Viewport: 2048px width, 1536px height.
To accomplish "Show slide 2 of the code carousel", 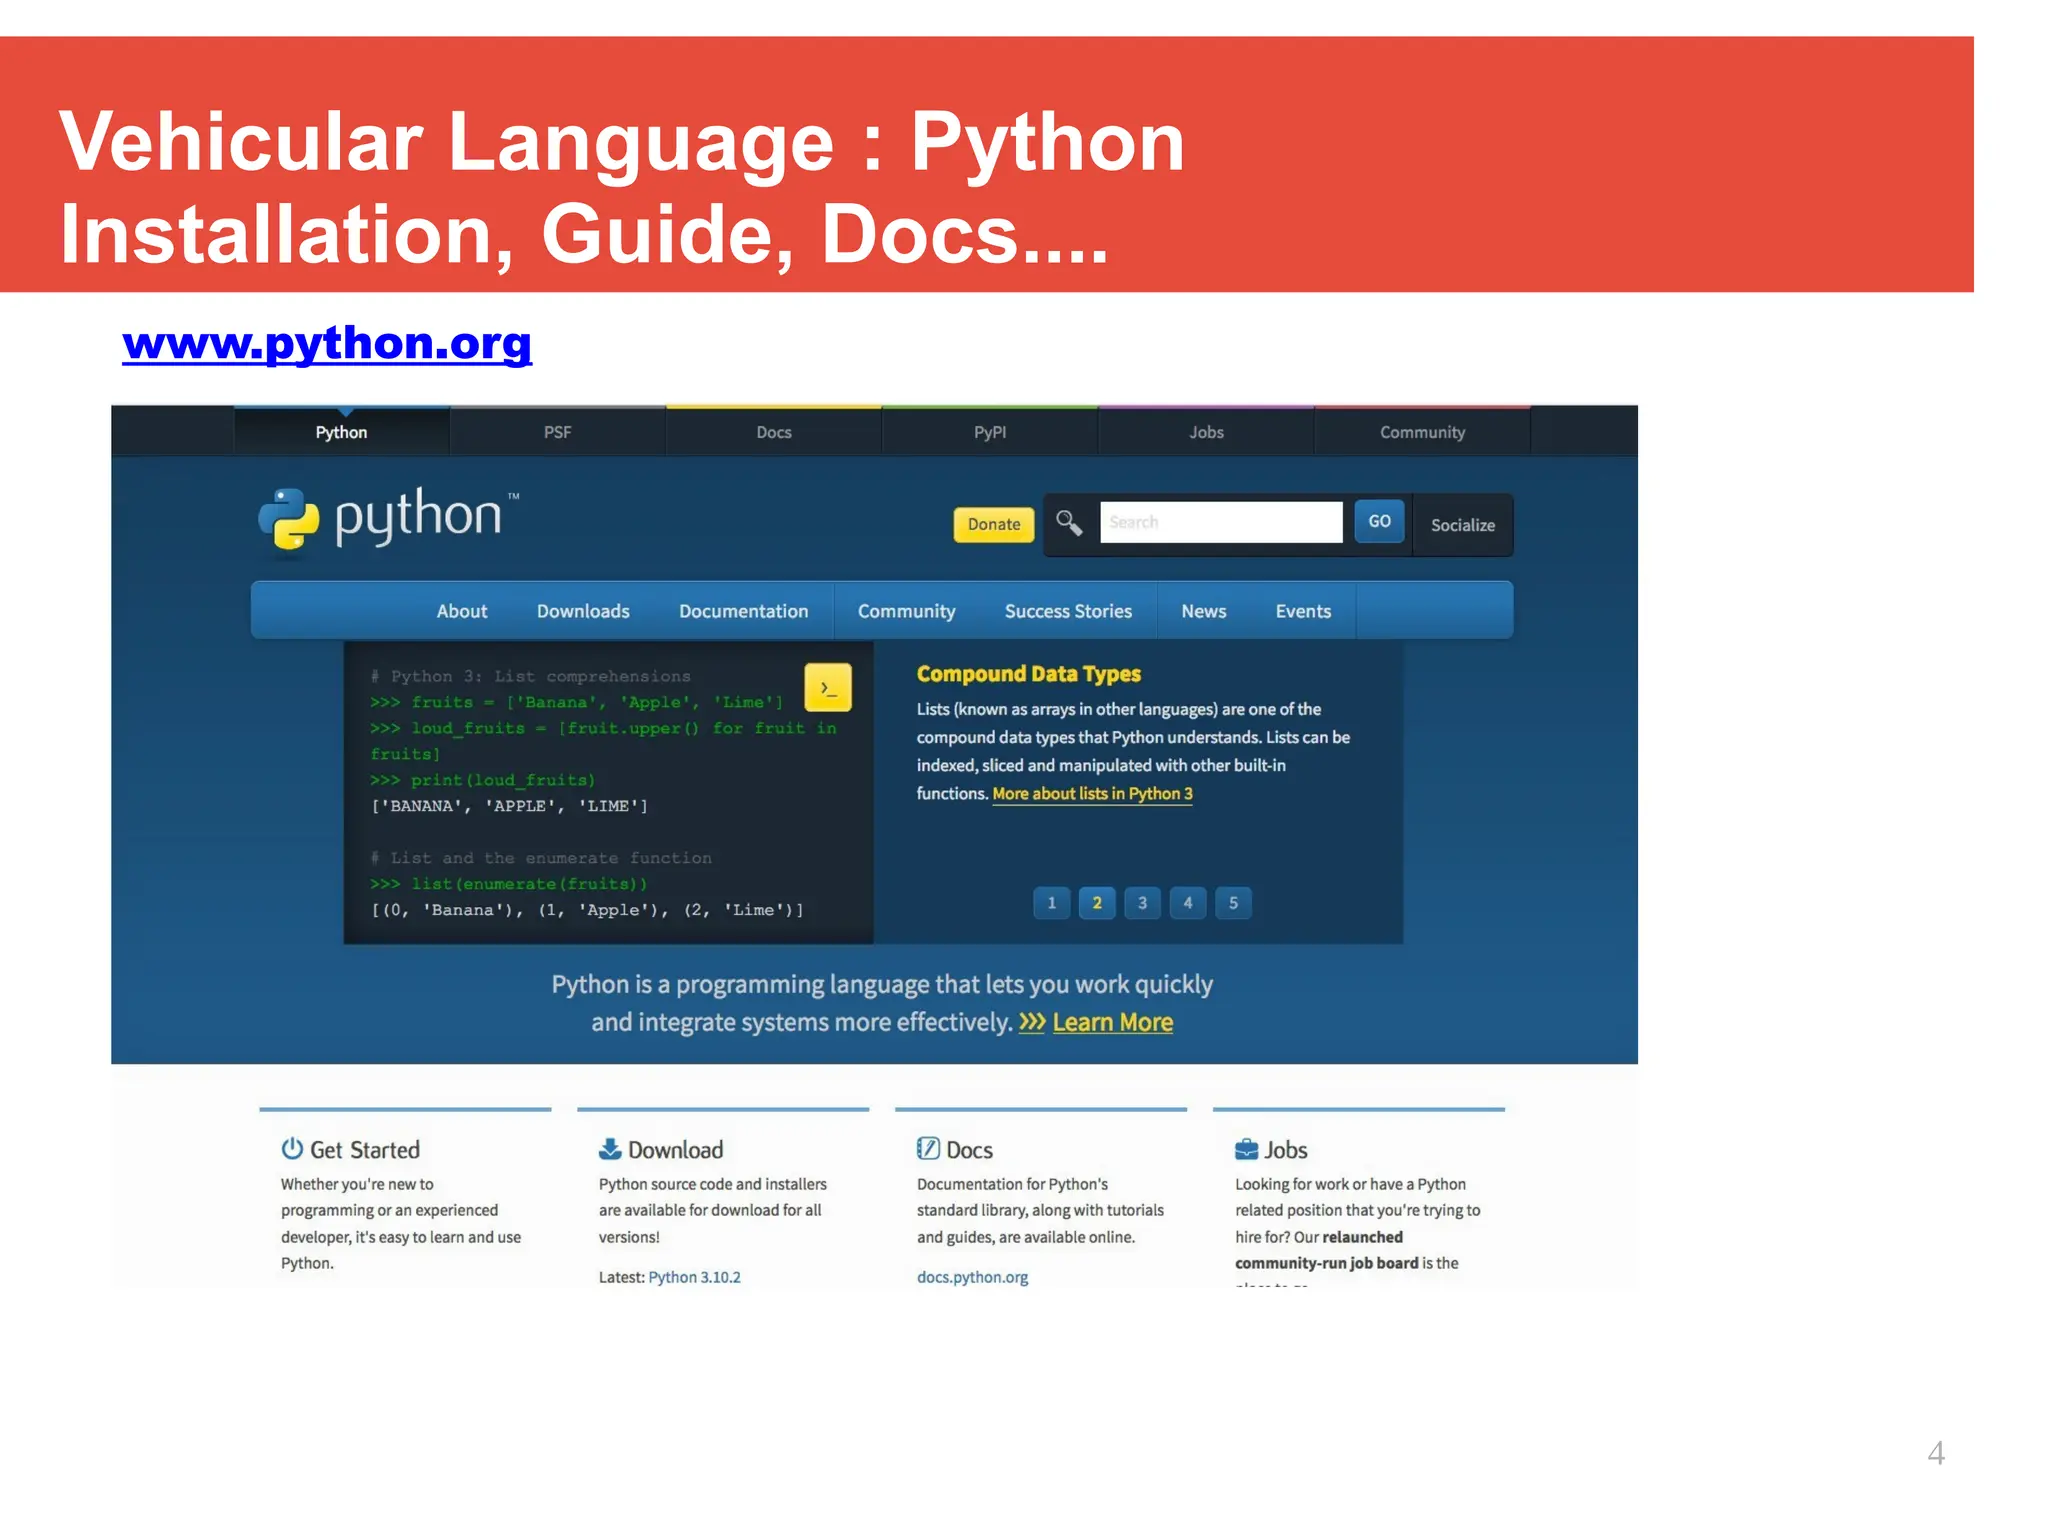I will pyautogui.click(x=1097, y=903).
